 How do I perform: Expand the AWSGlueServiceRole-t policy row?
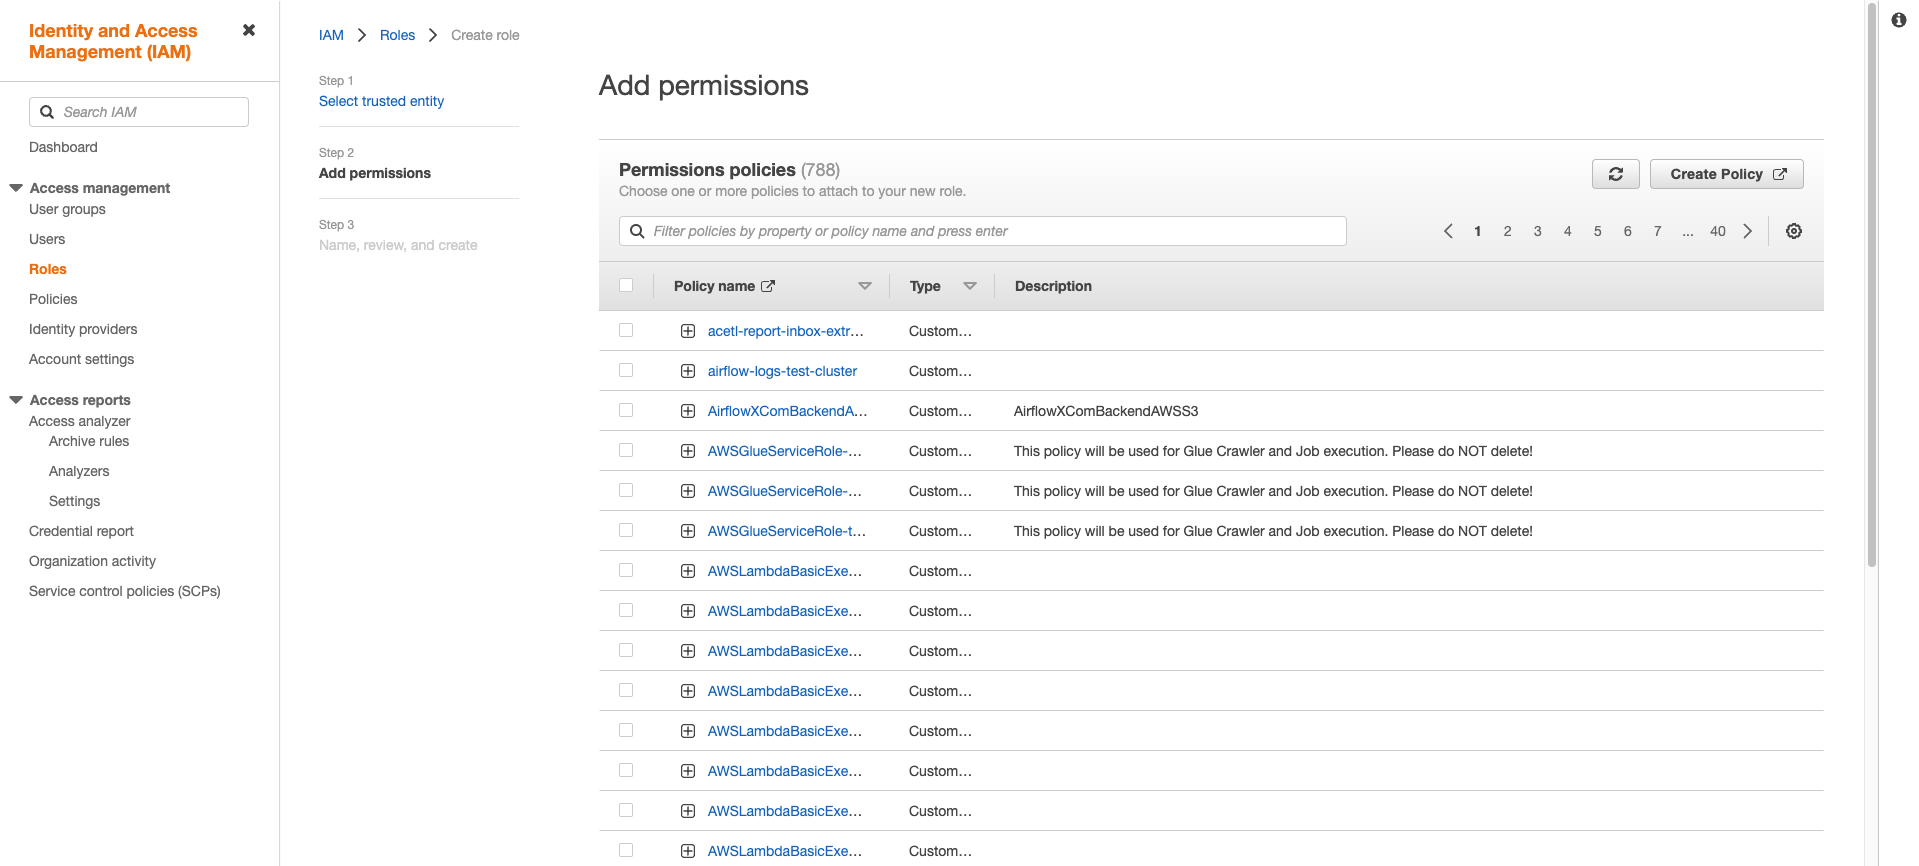[x=688, y=531]
